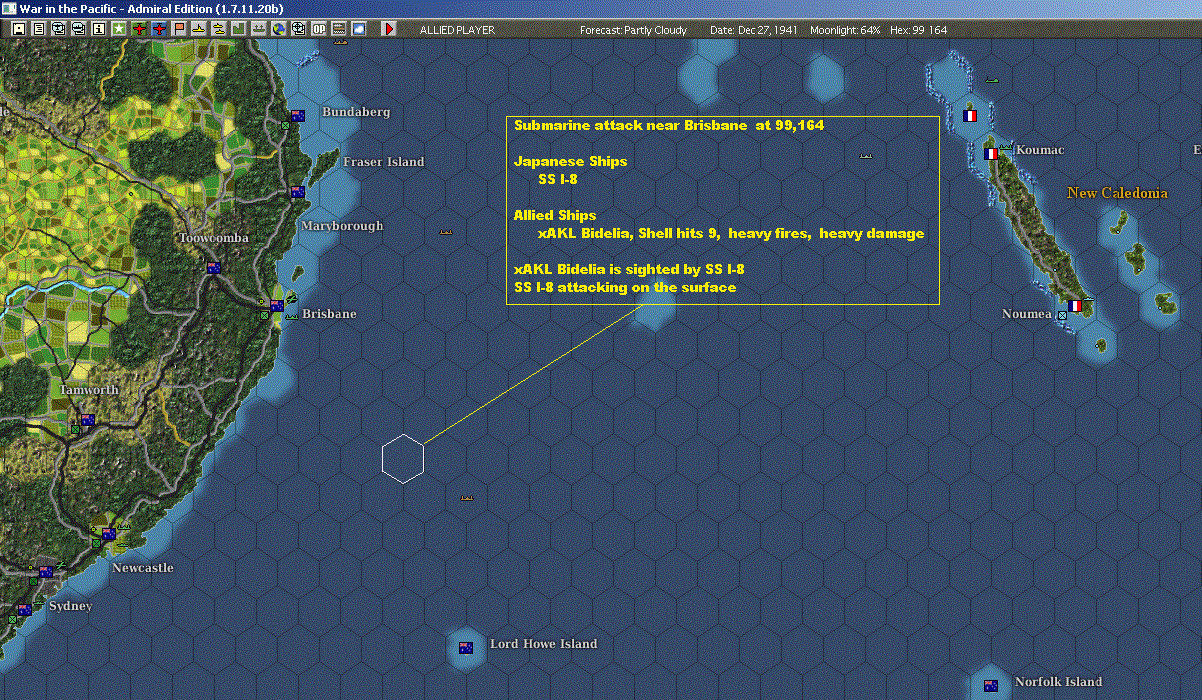The image size is (1202, 700).
Task: Select the Newcastle base flag icon
Action: [108, 535]
